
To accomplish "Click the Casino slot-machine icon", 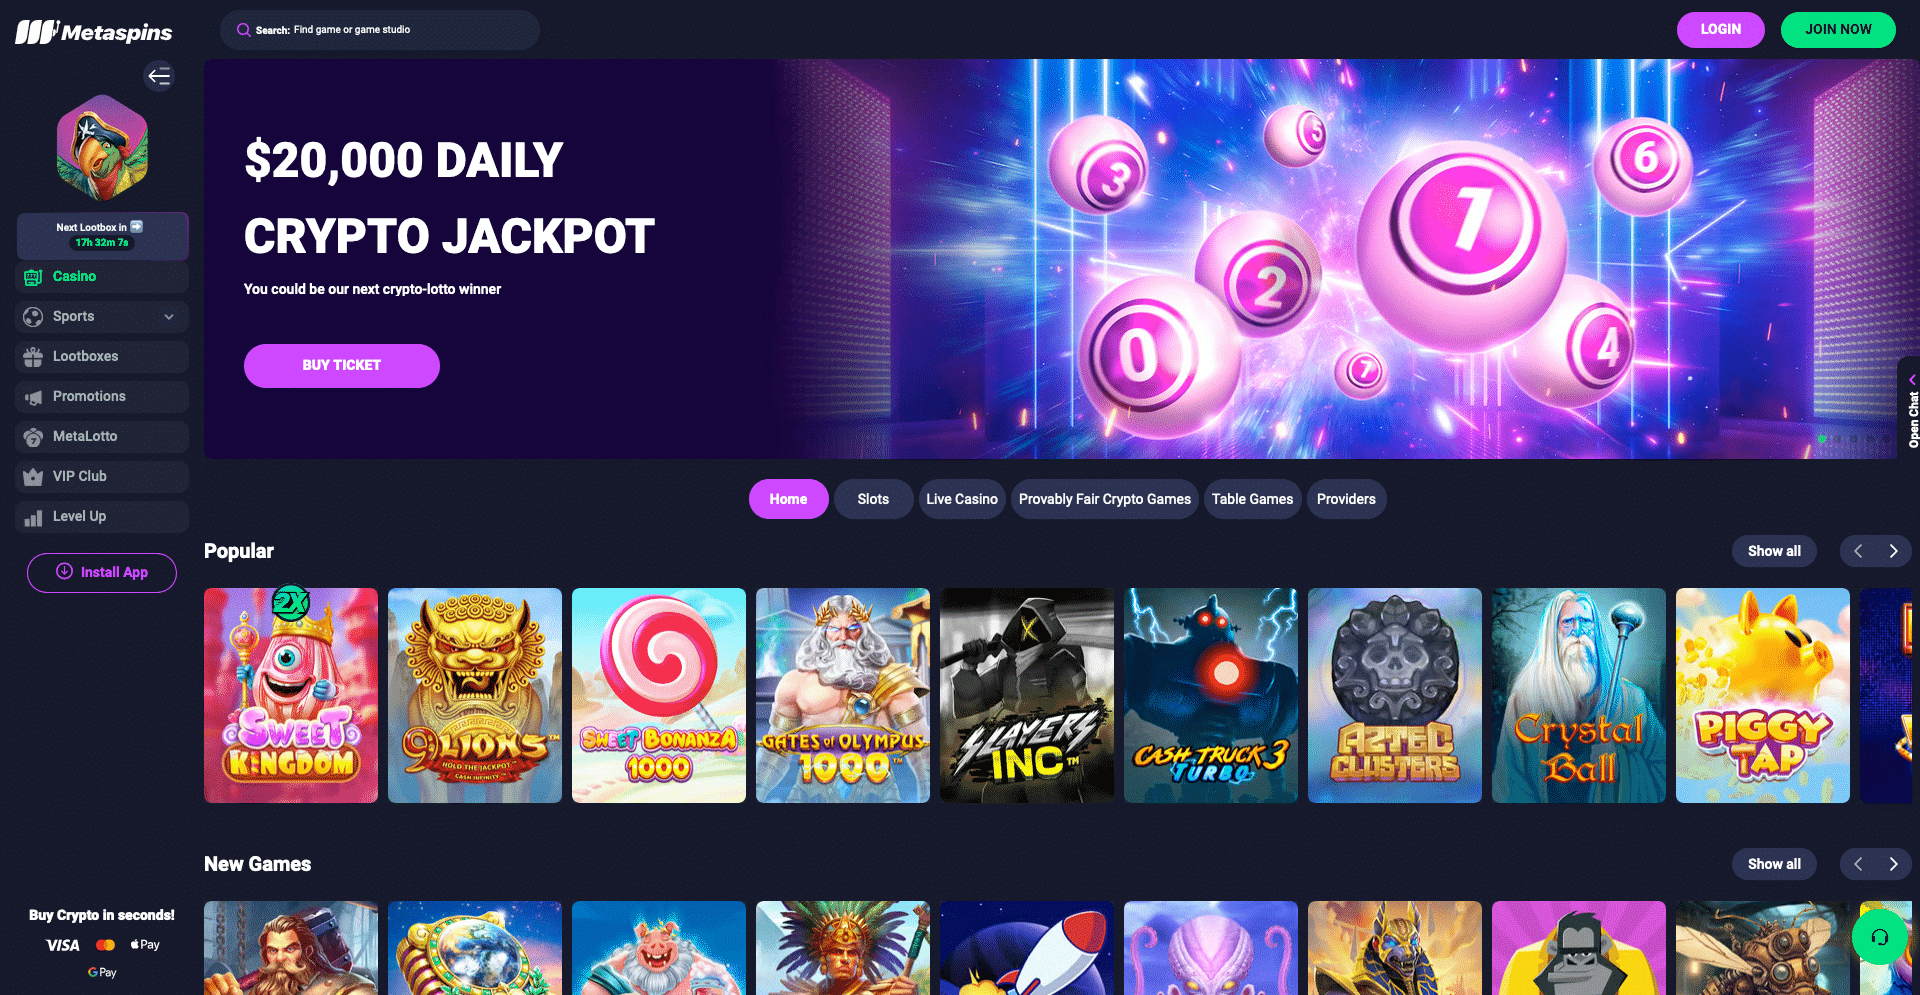I will coord(33,277).
